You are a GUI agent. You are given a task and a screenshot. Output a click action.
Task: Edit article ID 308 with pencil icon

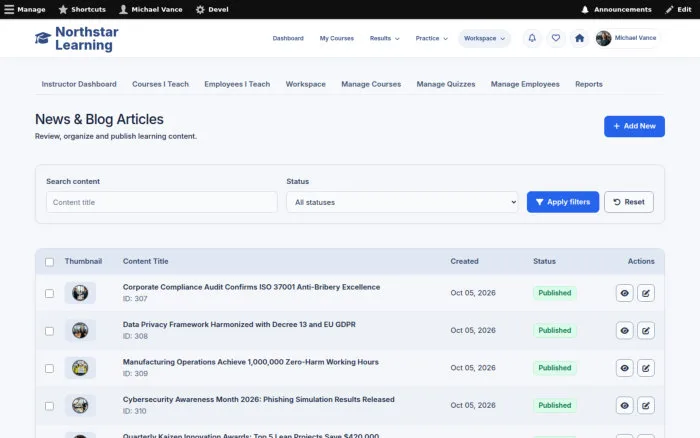point(646,331)
